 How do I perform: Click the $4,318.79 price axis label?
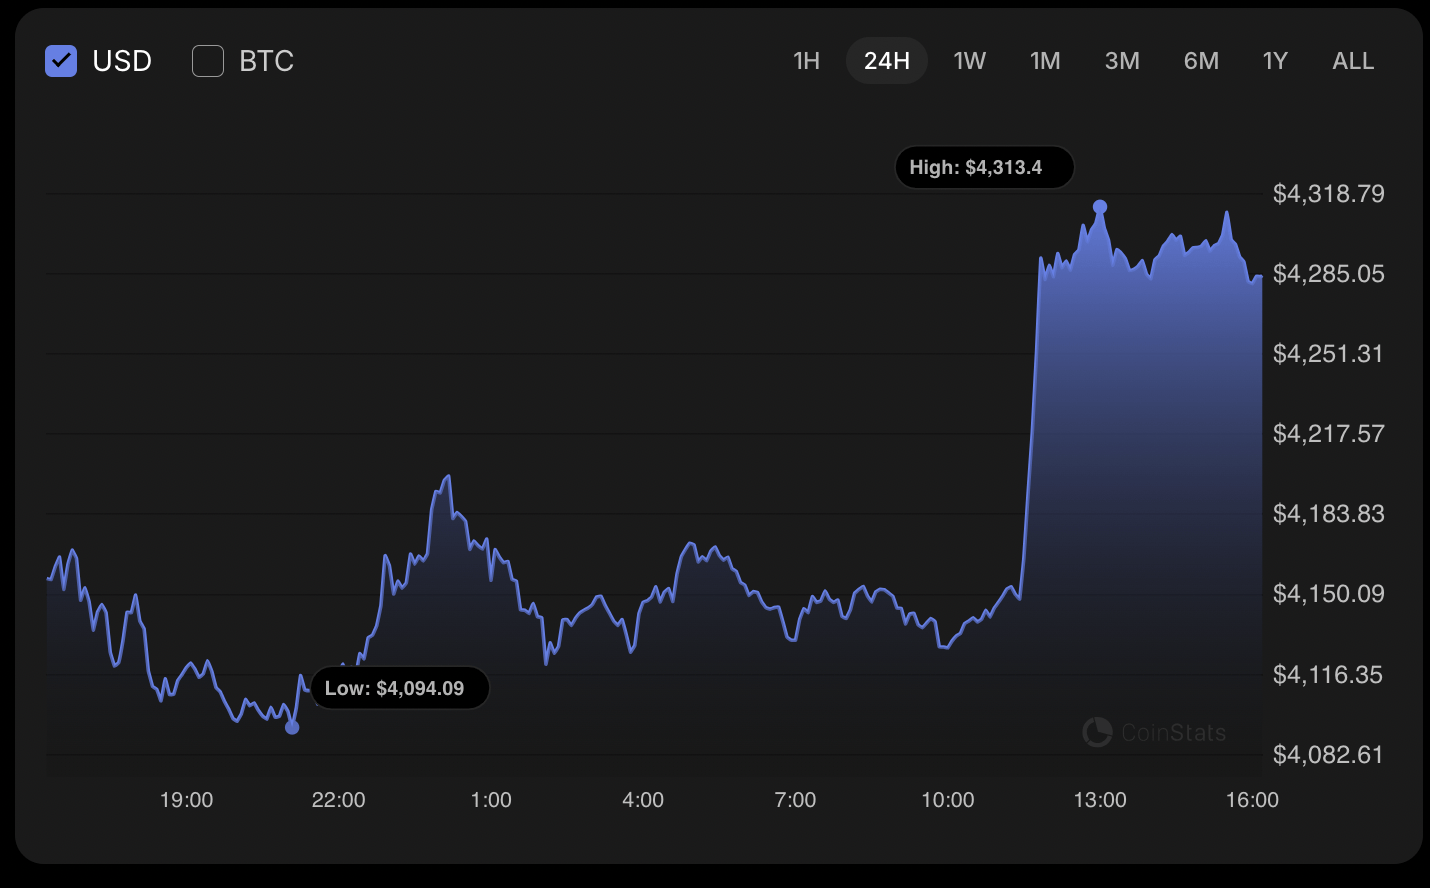point(1328,193)
